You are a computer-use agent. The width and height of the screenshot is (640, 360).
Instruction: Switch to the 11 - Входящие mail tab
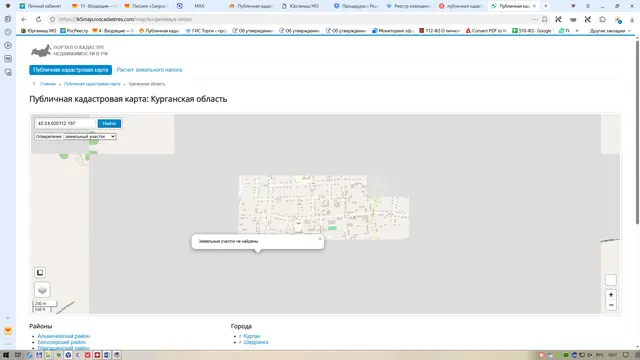click(93, 6)
